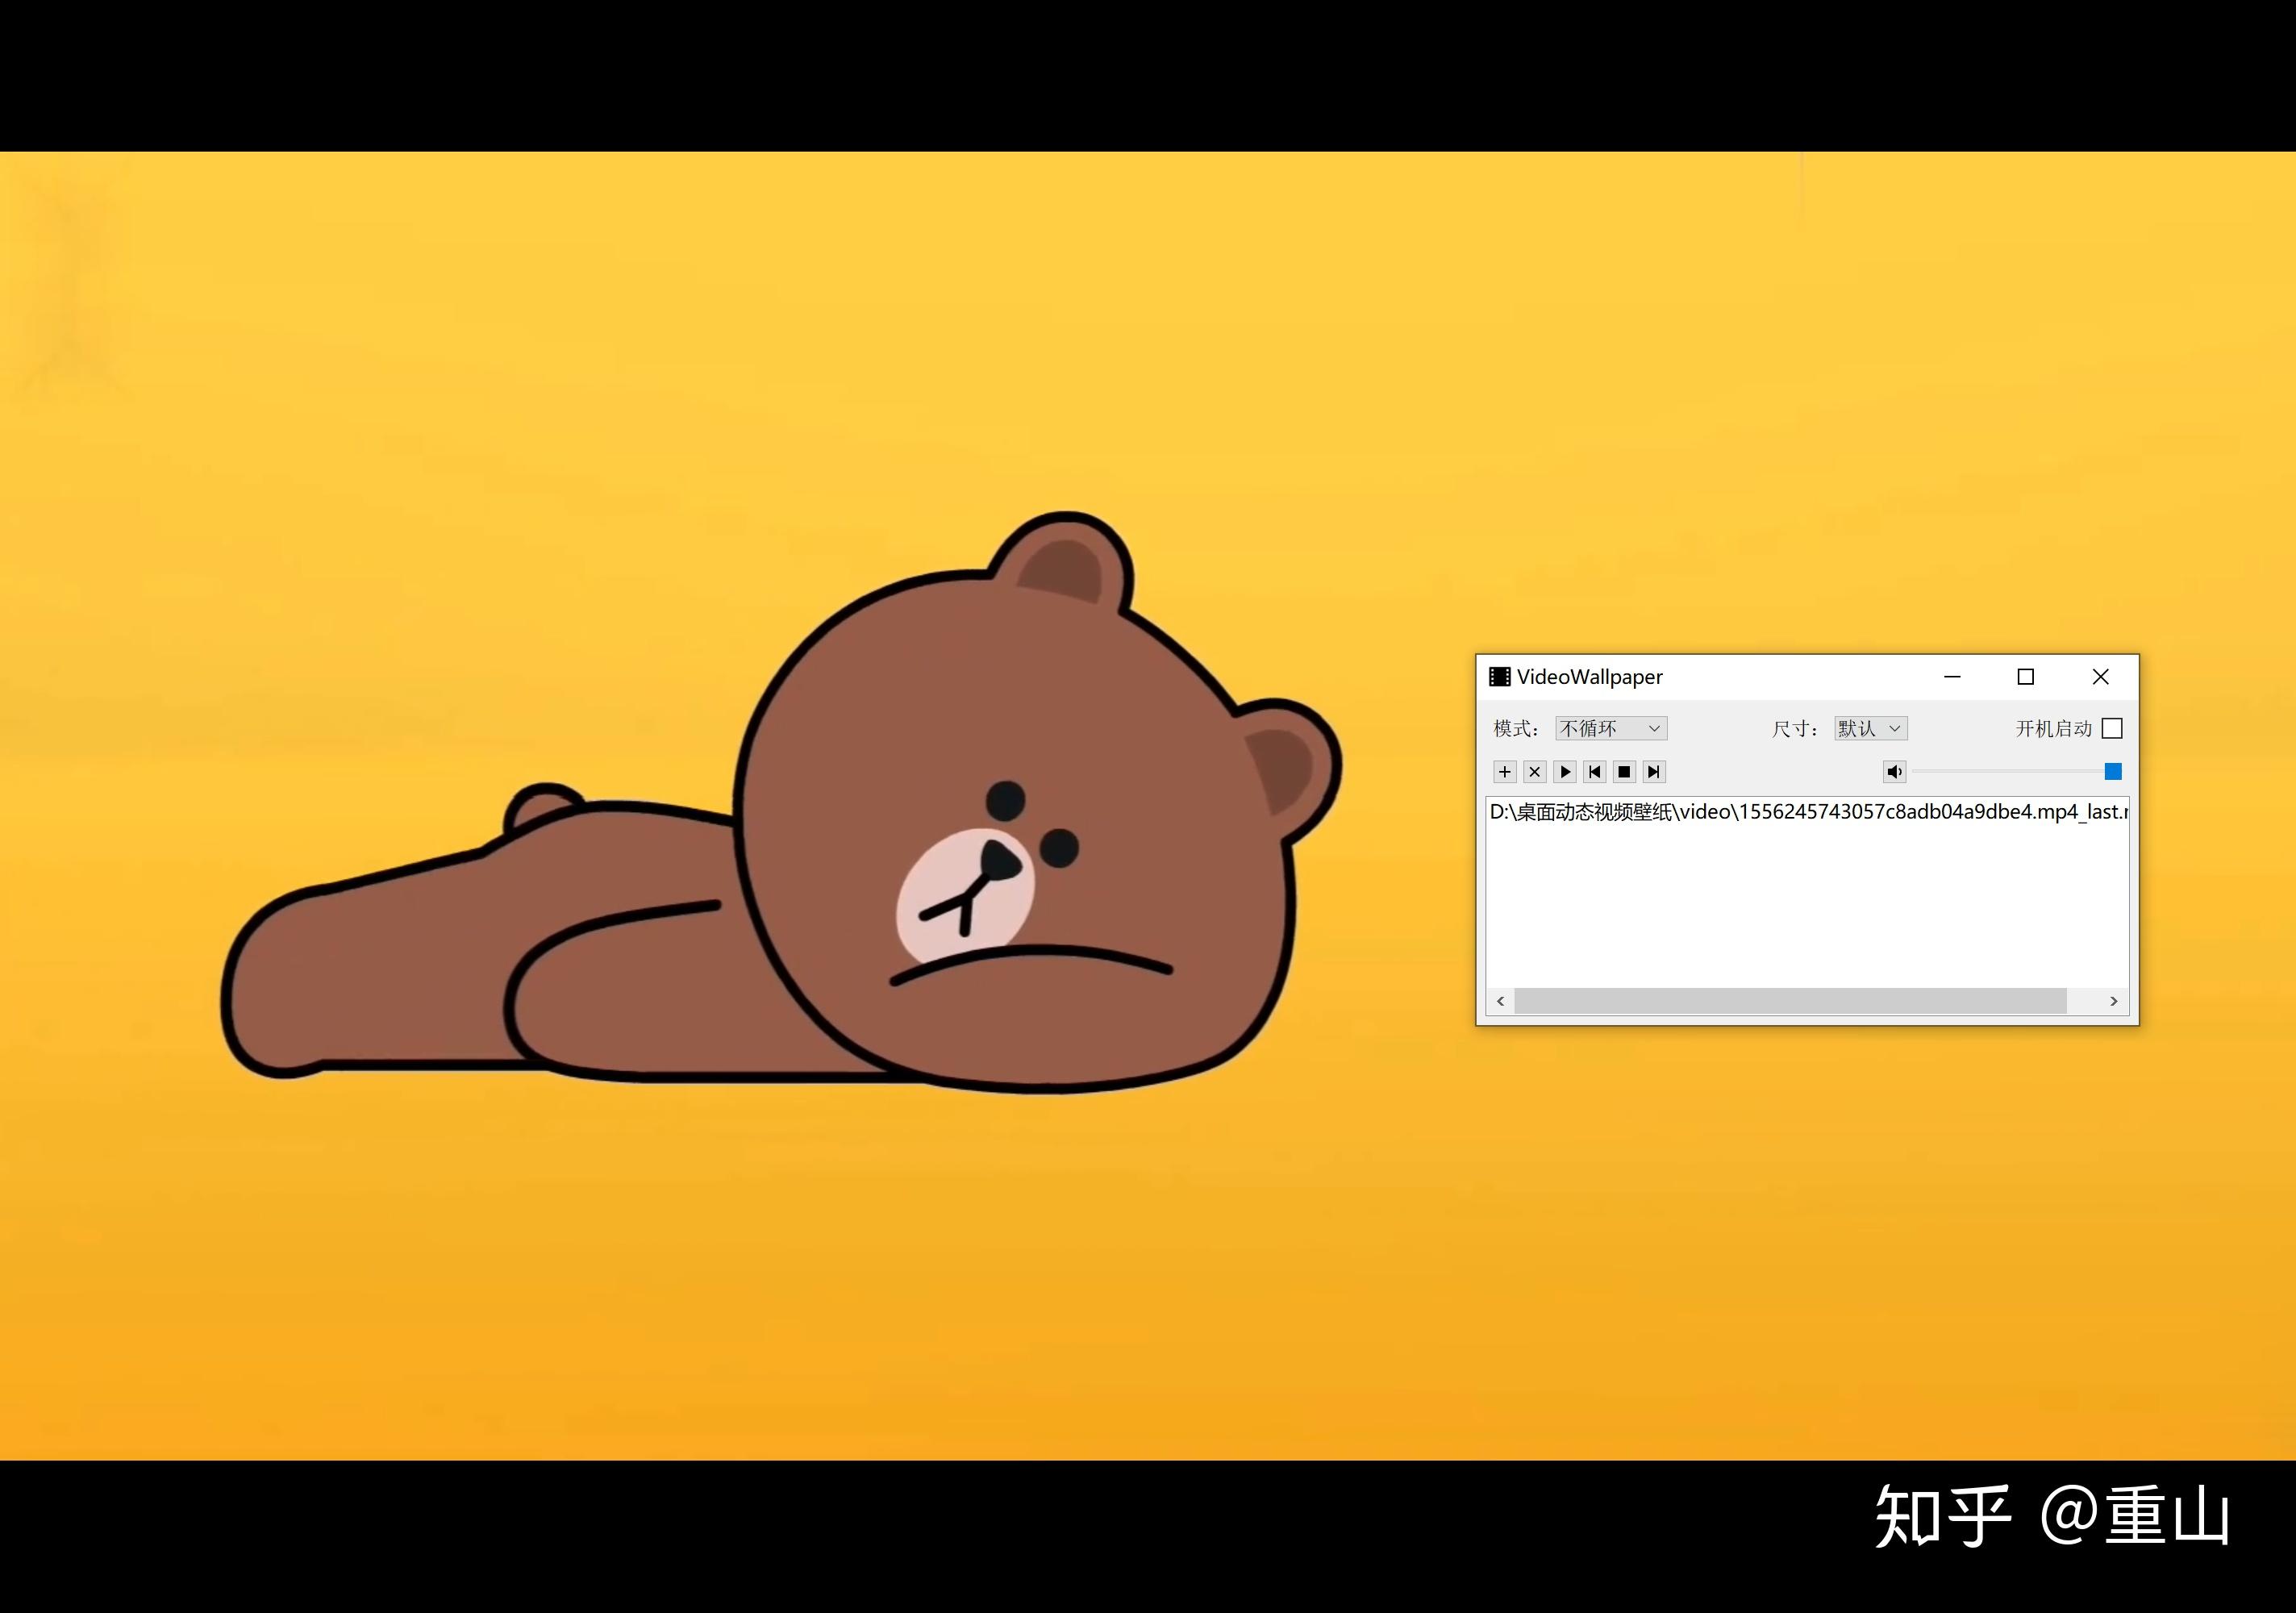The height and width of the screenshot is (1613, 2296).
Task: Skip to the previous video
Action: point(1595,771)
